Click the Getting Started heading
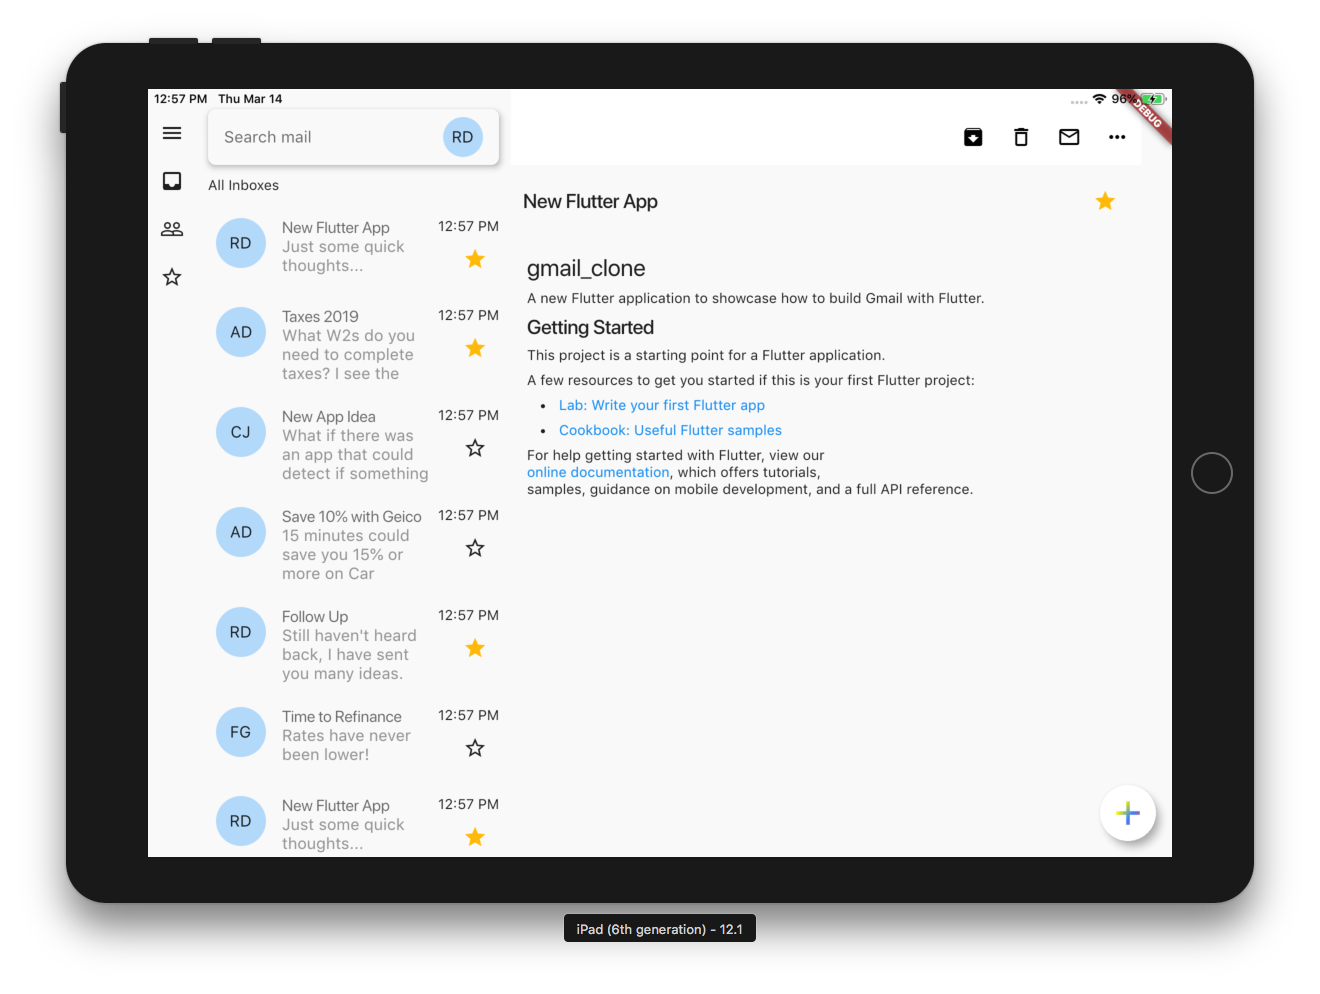The height and width of the screenshot is (994, 1320). [590, 327]
